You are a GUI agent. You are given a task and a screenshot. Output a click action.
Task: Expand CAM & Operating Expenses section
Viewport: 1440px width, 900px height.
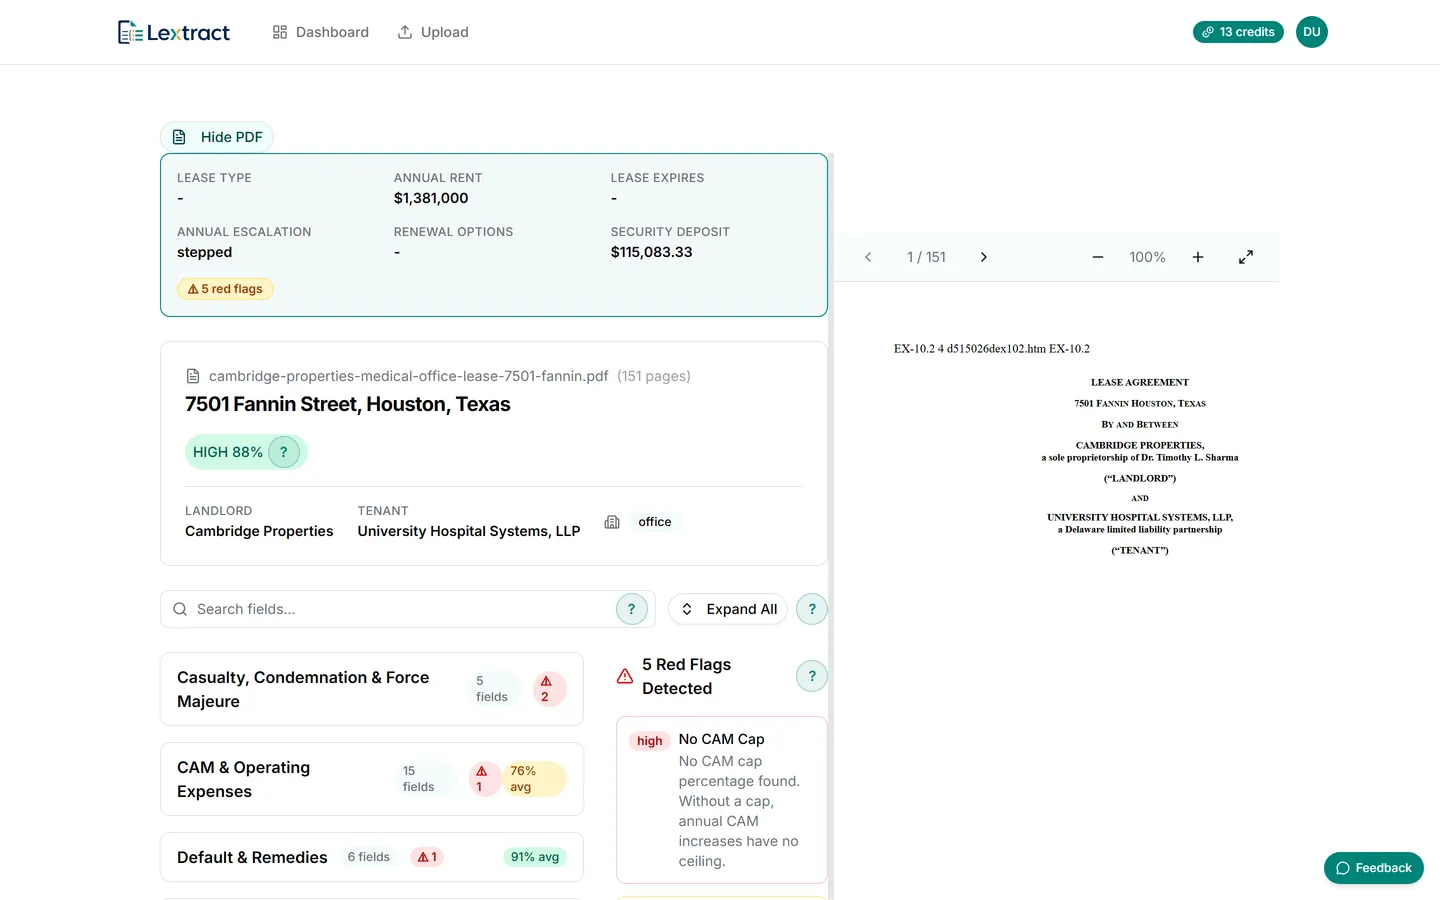(372, 779)
